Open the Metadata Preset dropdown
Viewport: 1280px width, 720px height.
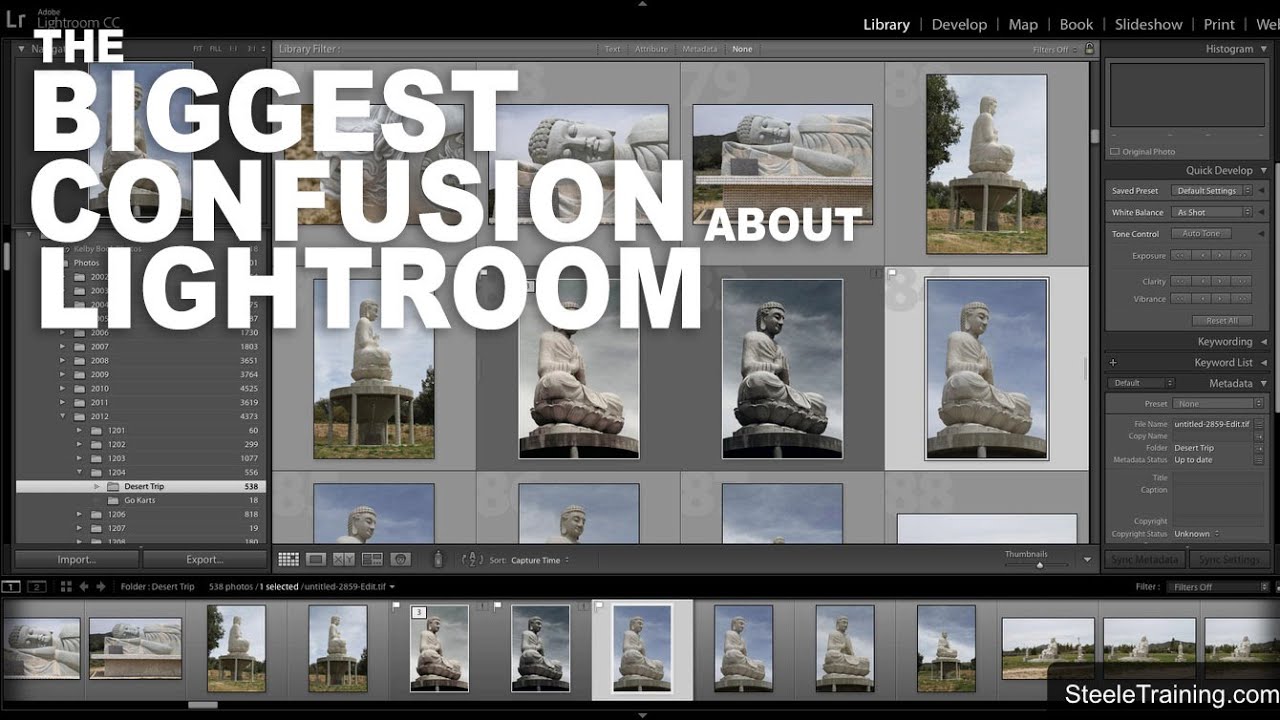tap(1218, 404)
